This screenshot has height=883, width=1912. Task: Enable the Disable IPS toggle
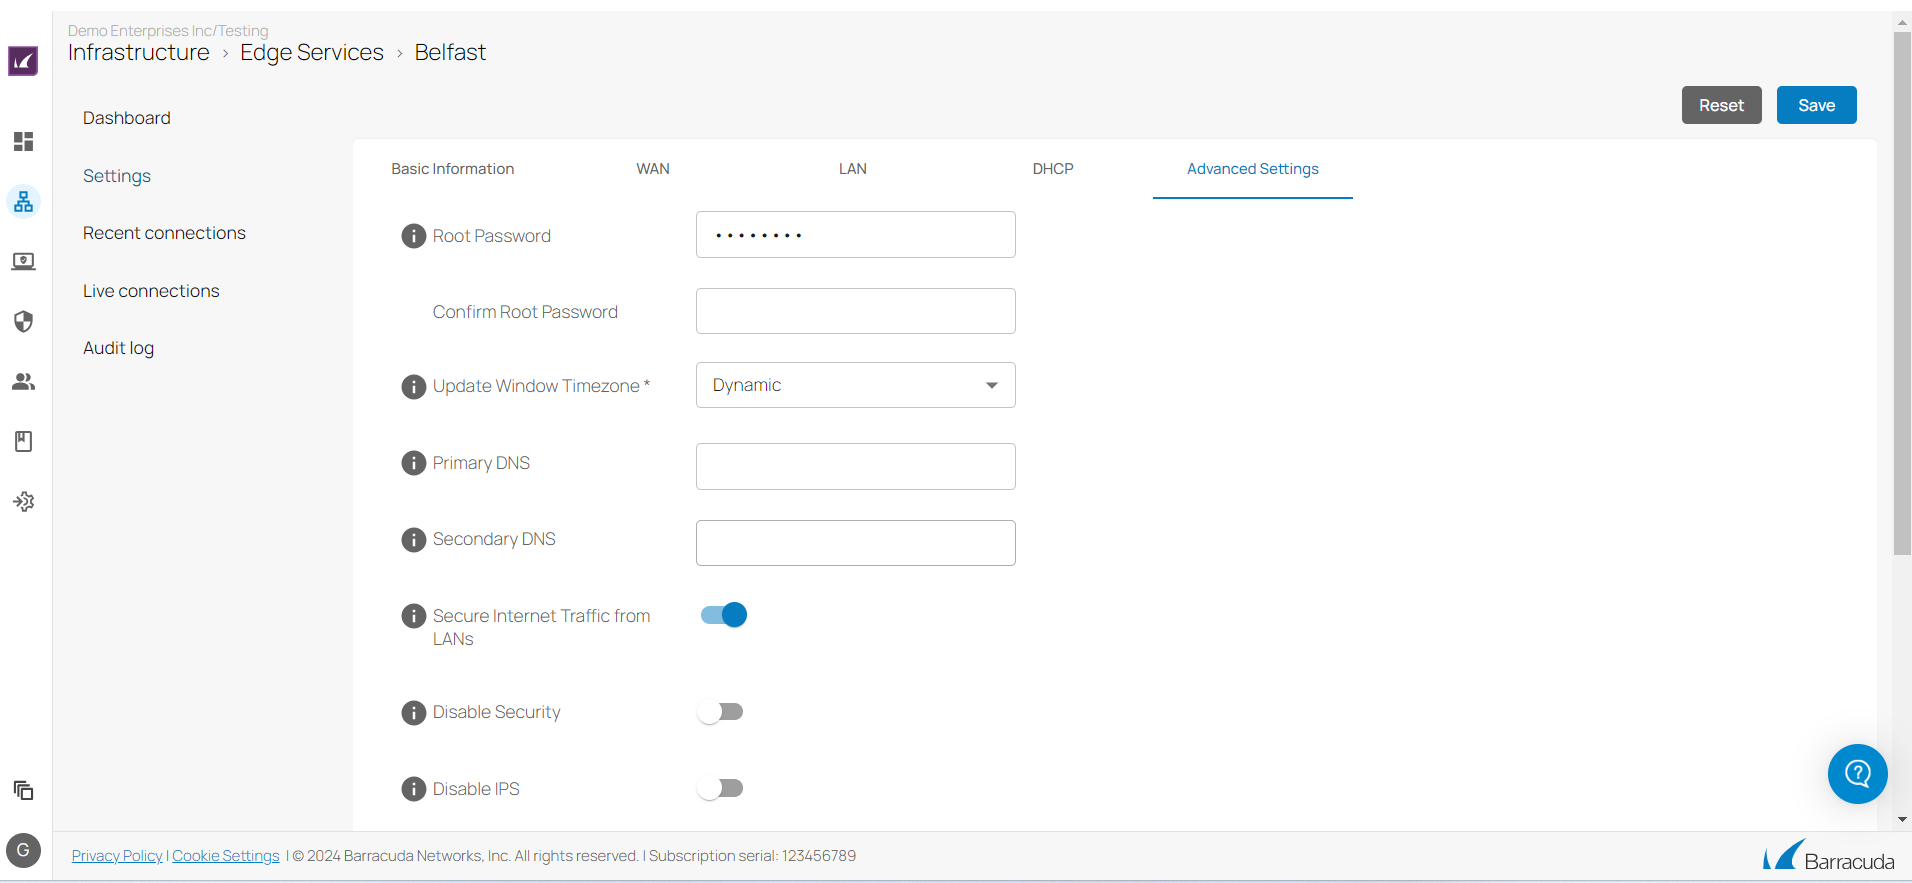[x=721, y=788]
